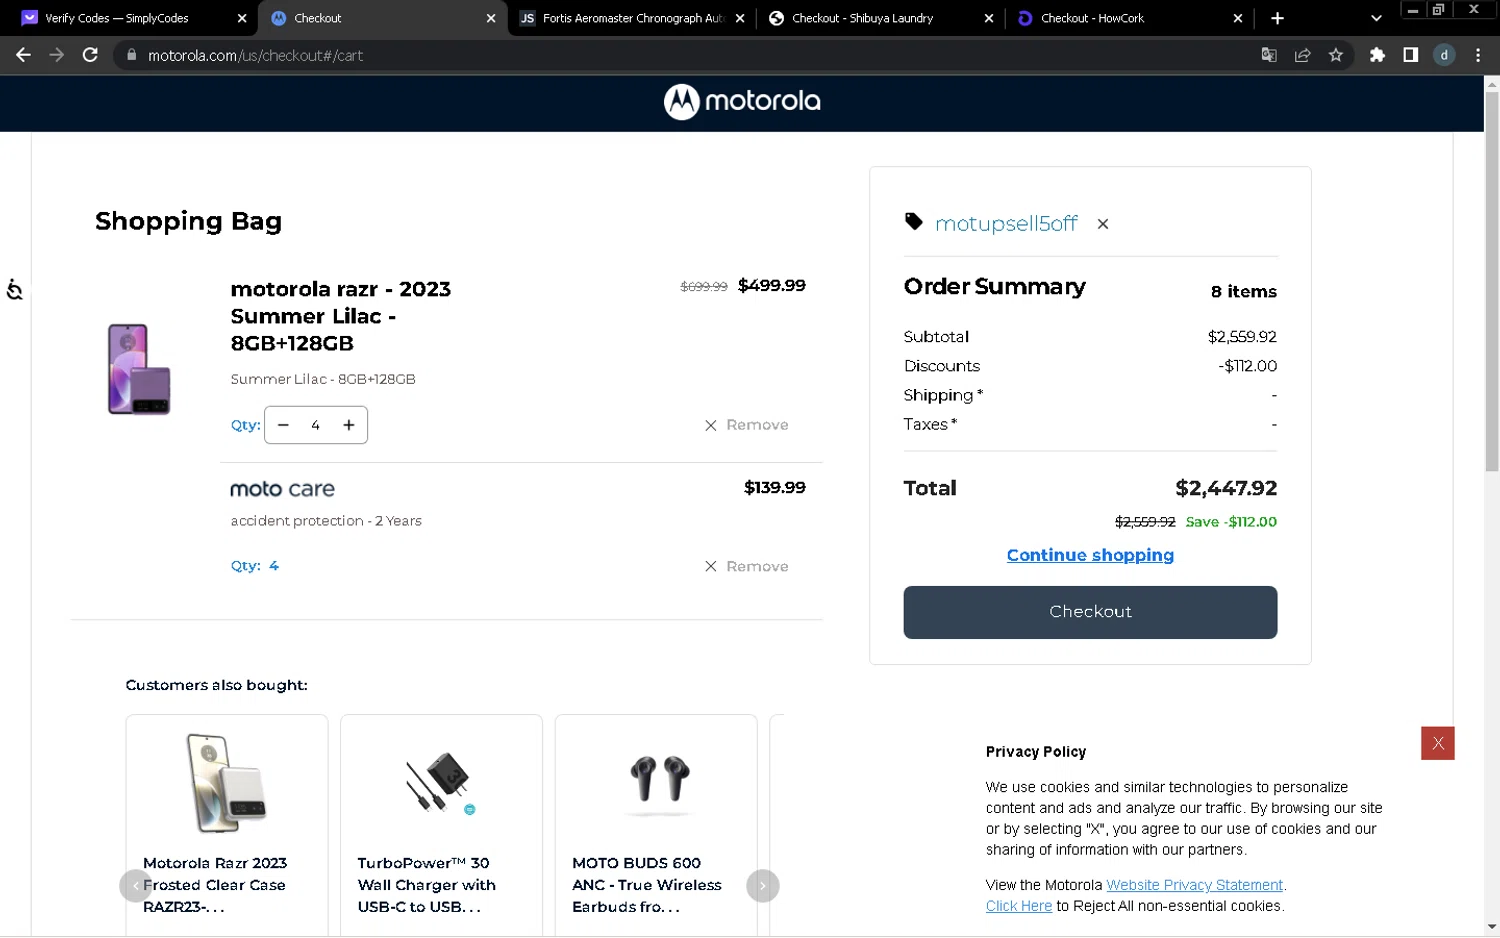This screenshot has width=1500, height=938.
Task: Switch to Checkout - HowCork tab
Action: [1092, 18]
